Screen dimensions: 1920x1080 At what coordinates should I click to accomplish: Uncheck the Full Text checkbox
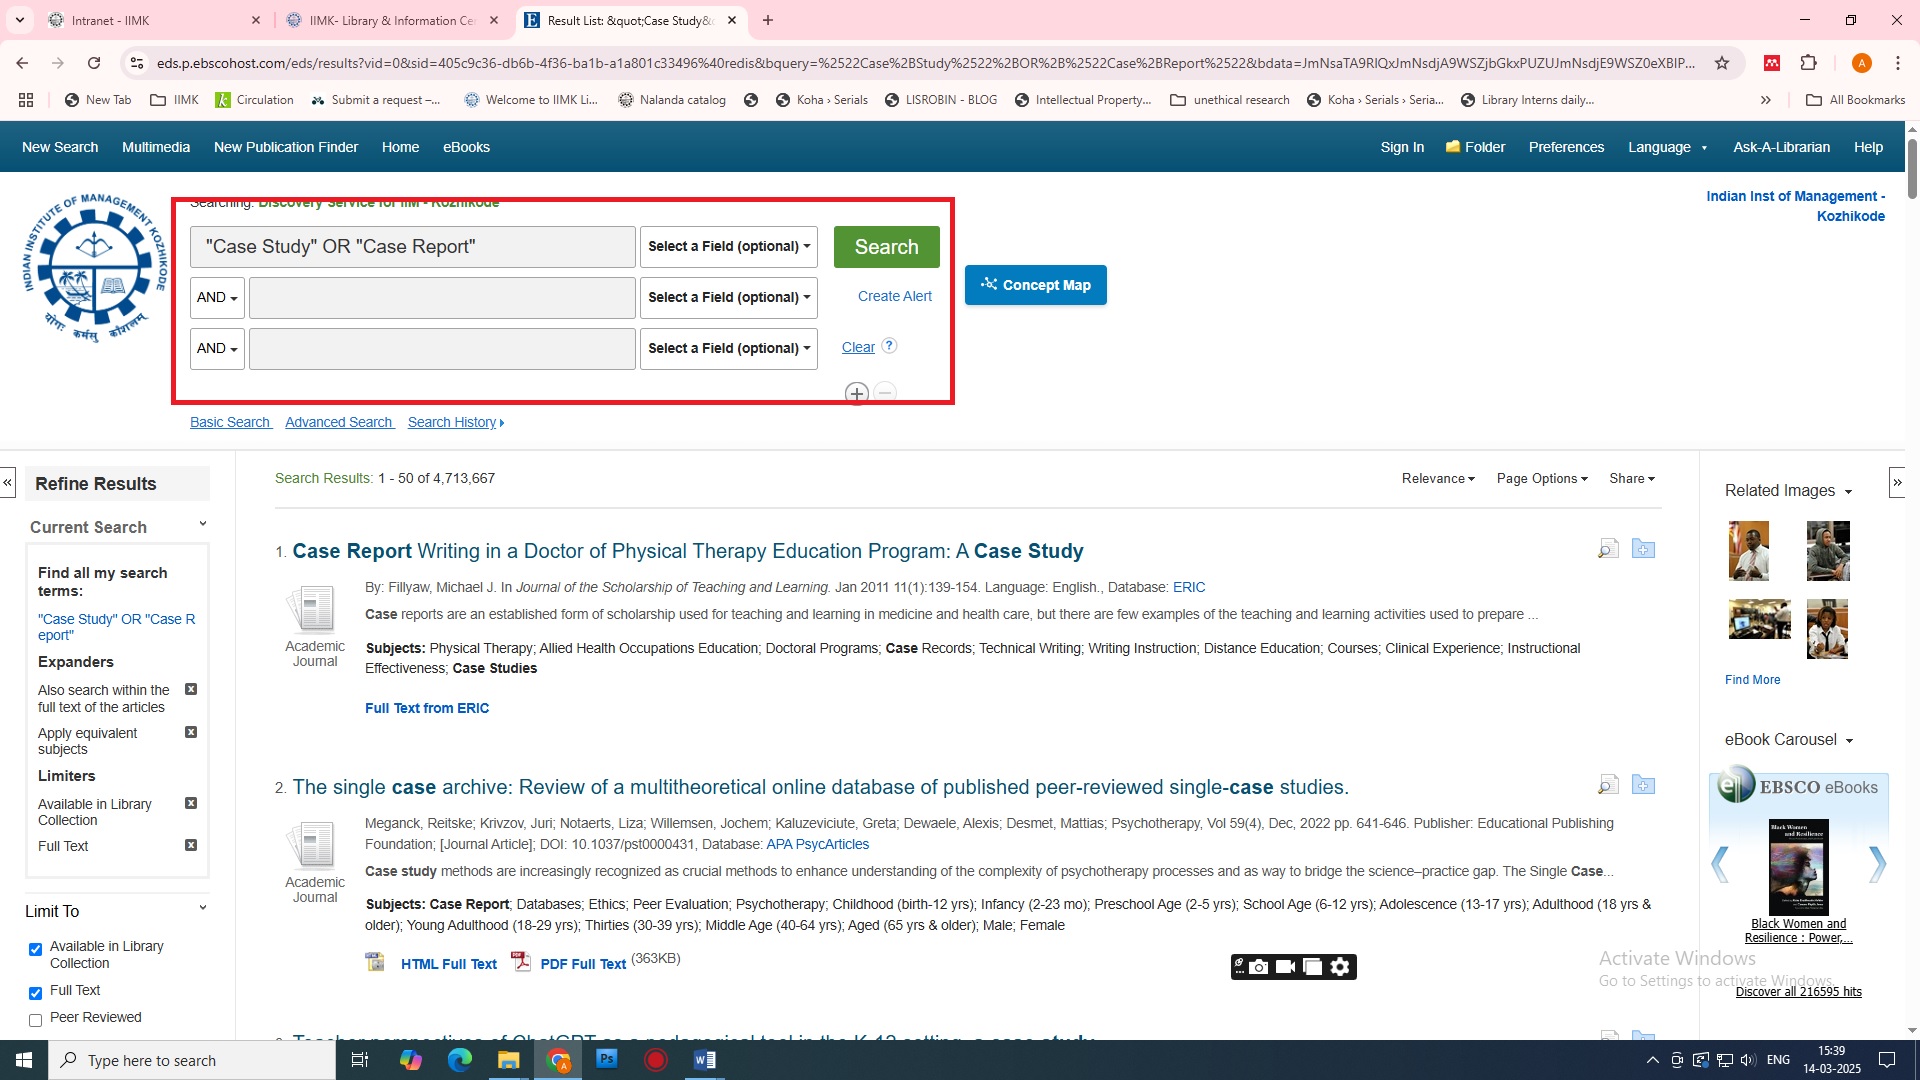36,993
